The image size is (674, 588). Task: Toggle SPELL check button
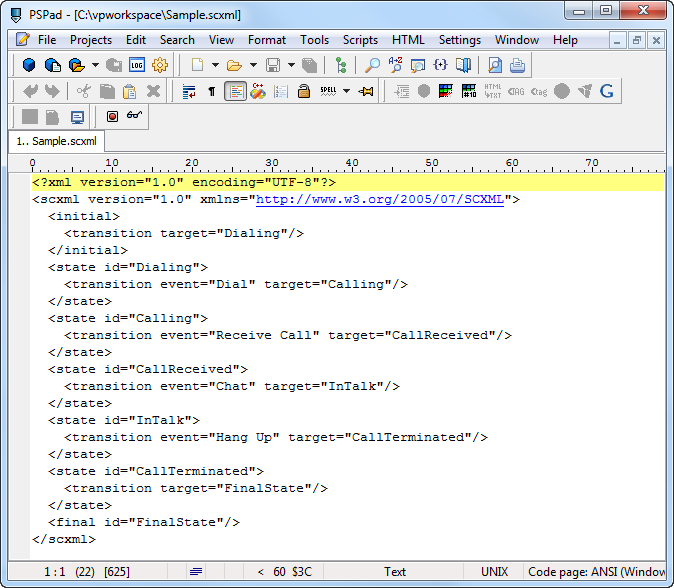pos(328,91)
